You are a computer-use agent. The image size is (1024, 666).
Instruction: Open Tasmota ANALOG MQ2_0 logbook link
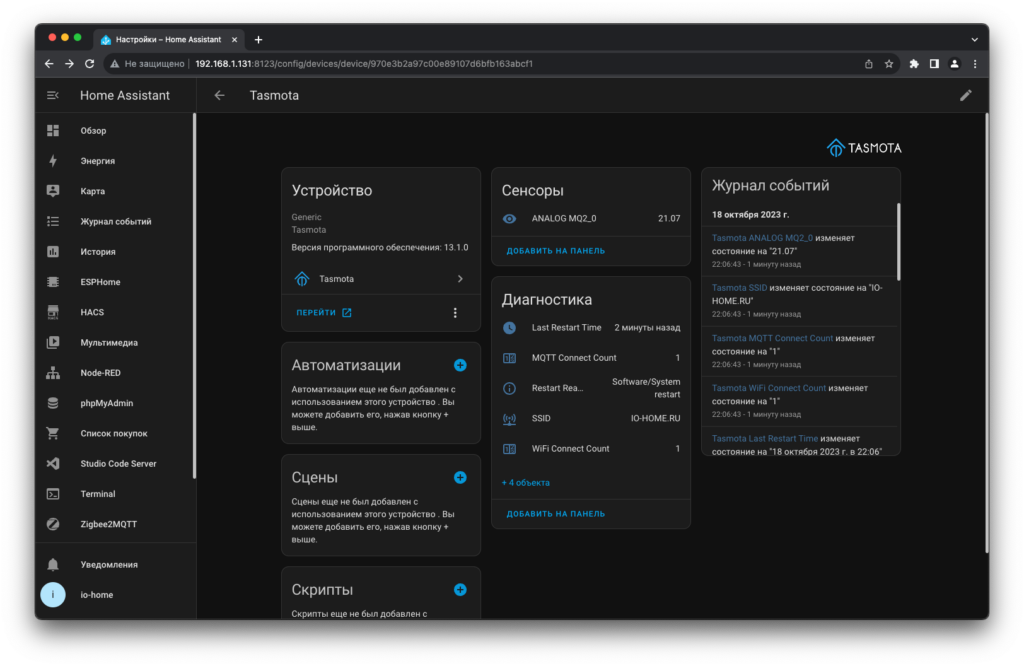pyautogui.click(x=762, y=238)
